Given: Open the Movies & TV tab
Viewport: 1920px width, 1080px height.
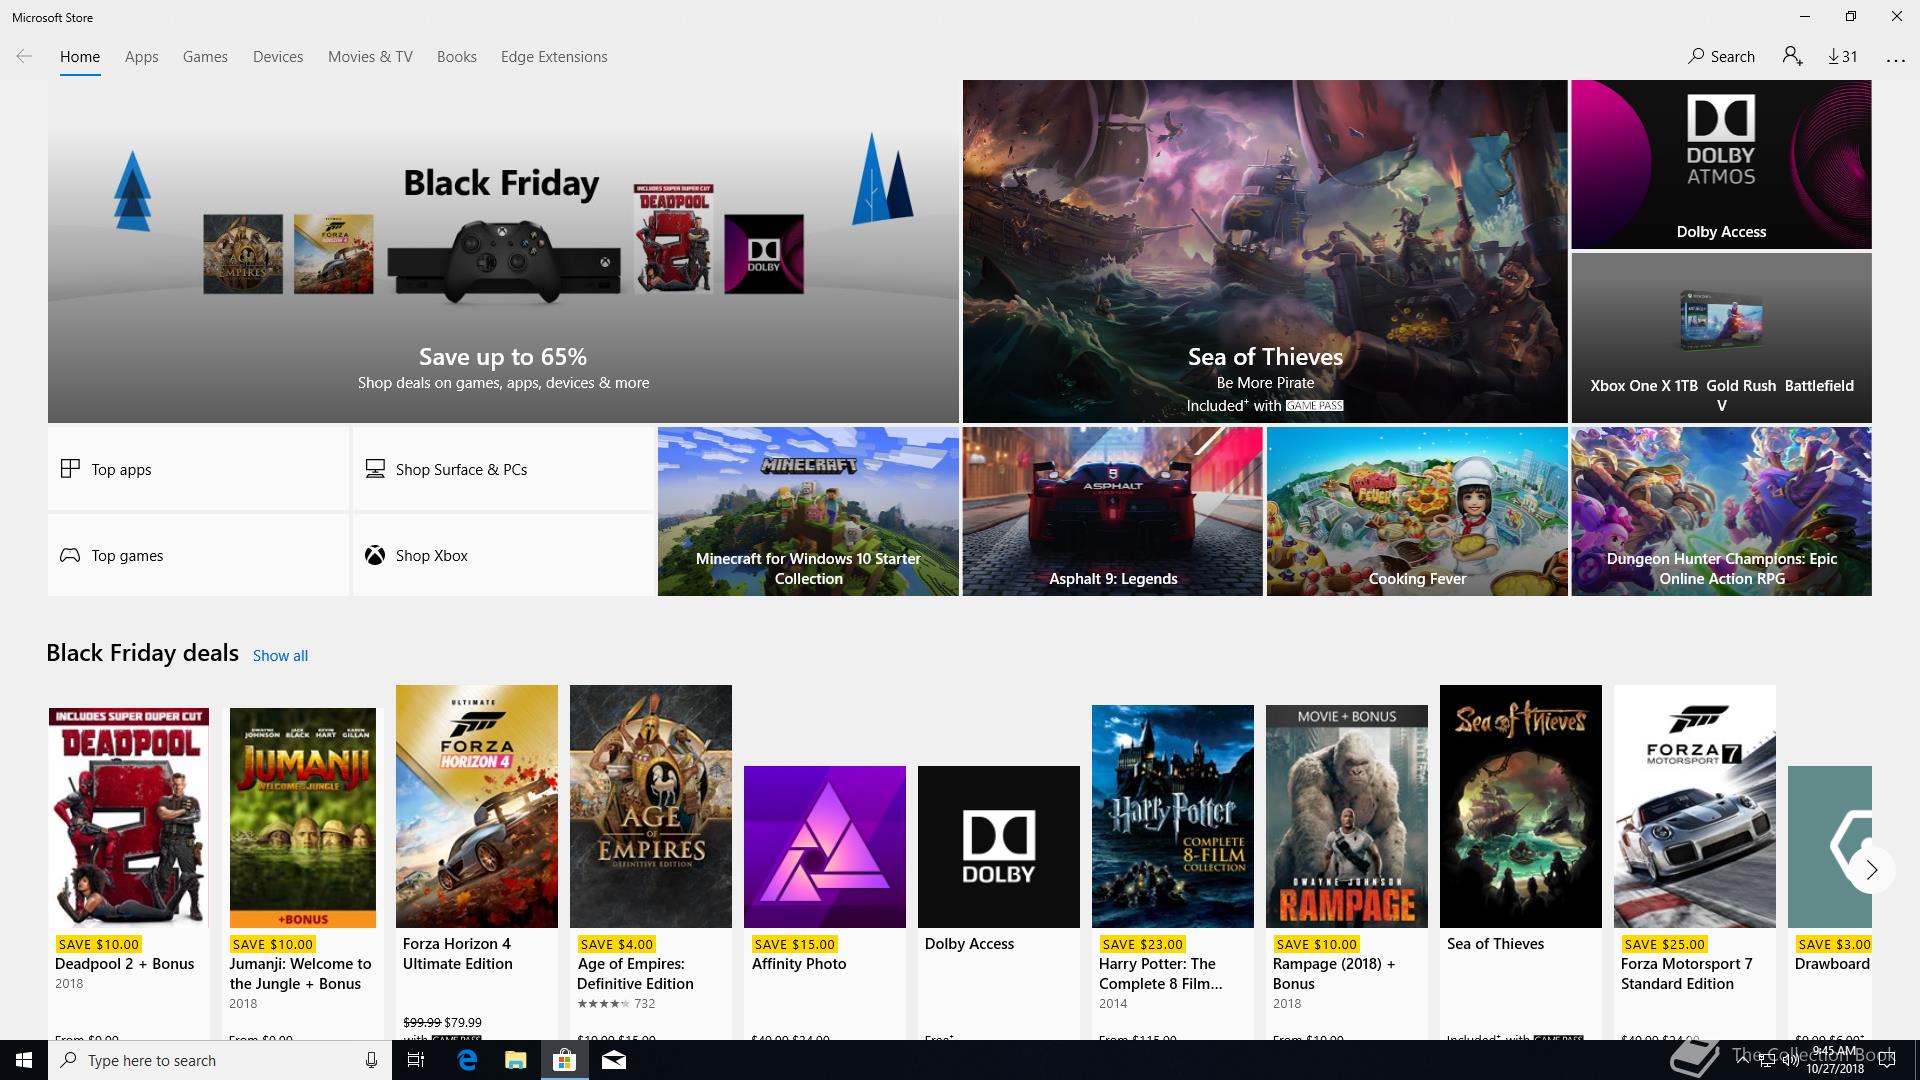Looking at the screenshot, I should [370, 57].
